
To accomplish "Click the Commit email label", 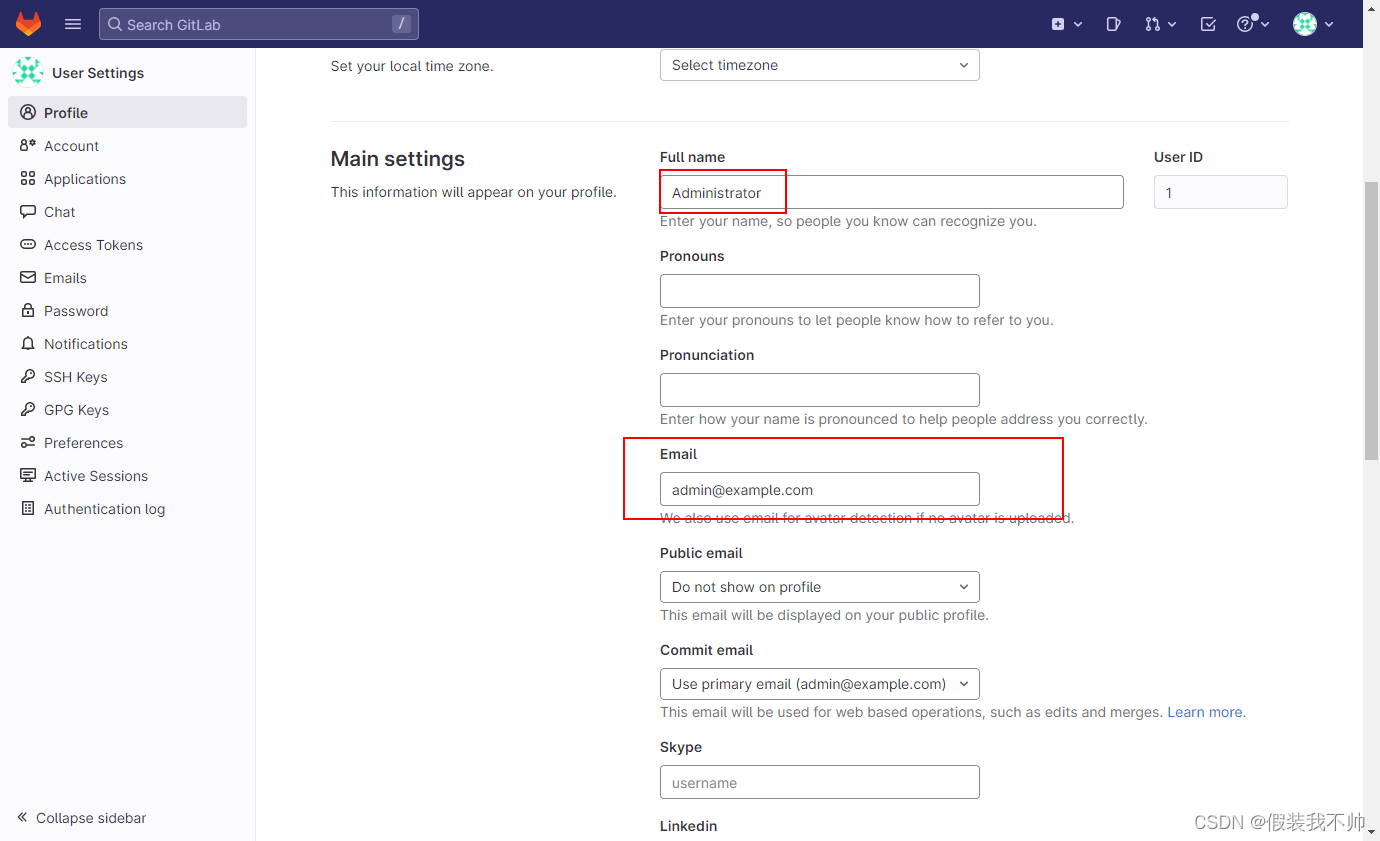I will pos(706,650).
